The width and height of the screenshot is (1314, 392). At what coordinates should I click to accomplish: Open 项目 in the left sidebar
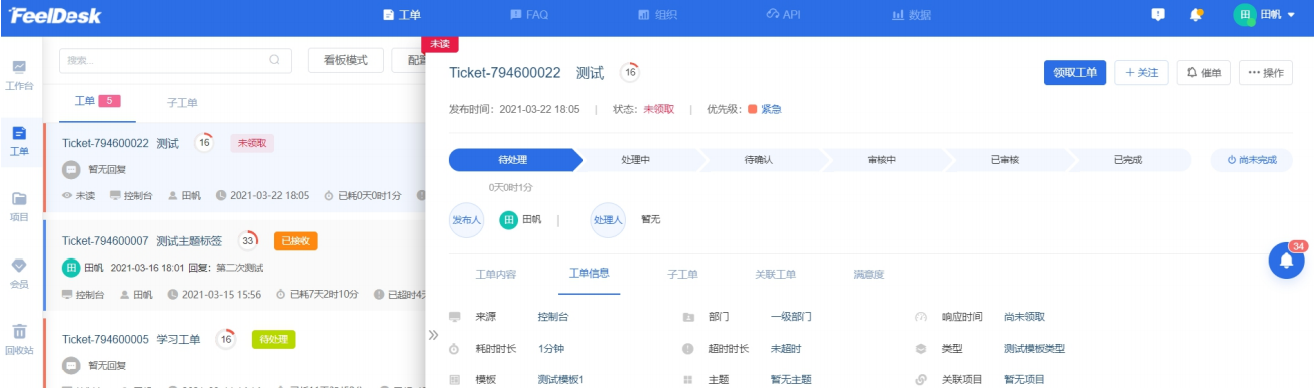click(x=19, y=207)
